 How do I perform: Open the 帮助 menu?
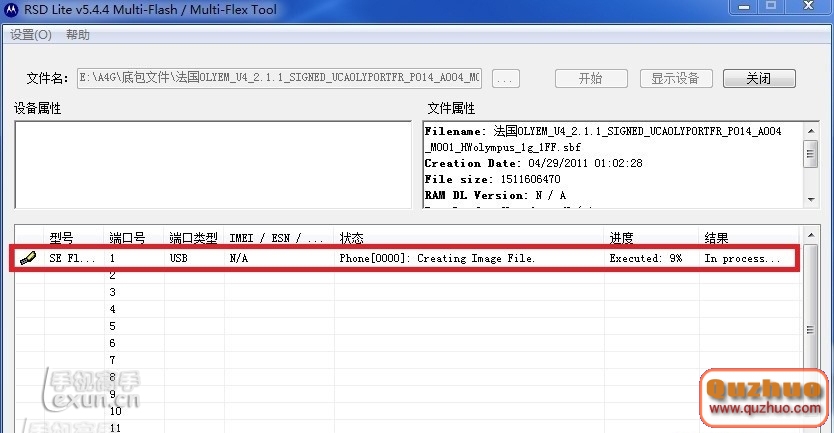click(78, 35)
